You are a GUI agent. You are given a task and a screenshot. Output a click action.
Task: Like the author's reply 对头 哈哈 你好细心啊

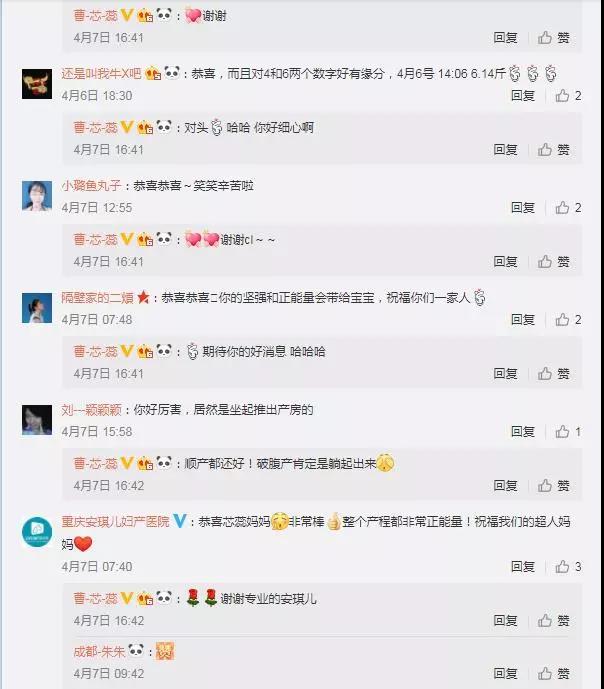[x=553, y=149]
